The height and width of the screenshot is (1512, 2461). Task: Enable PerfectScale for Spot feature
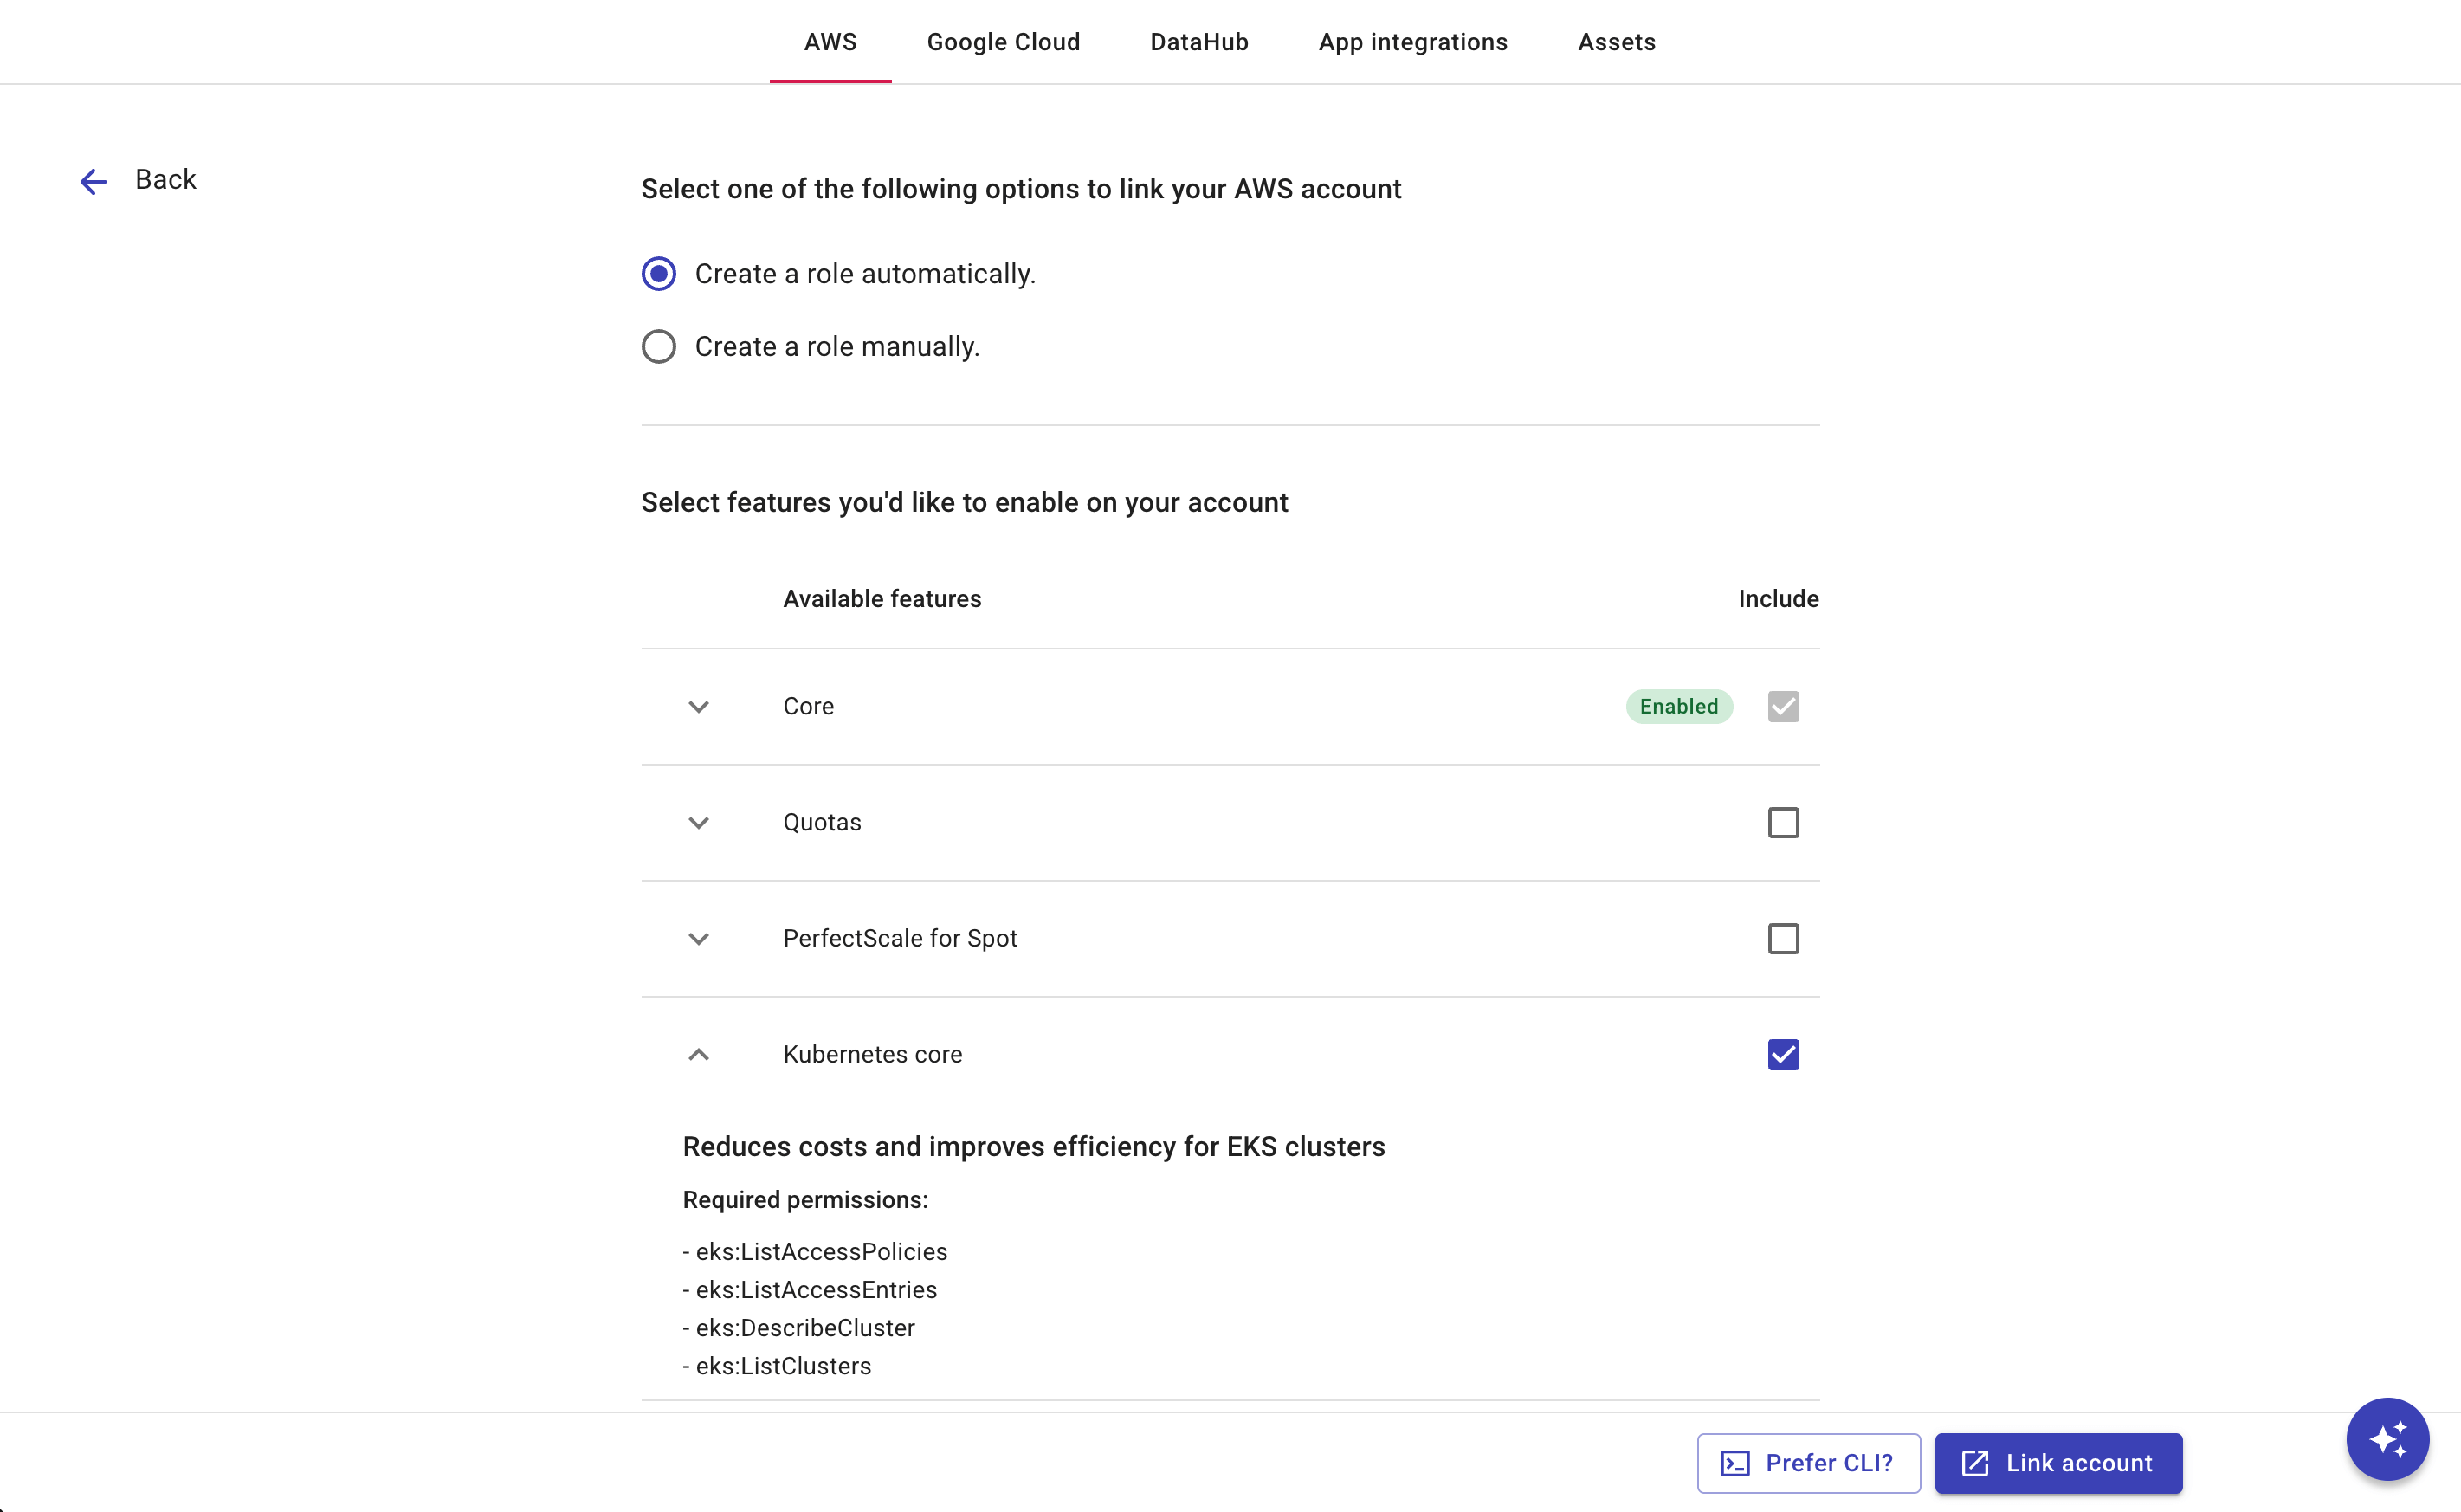coord(1782,938)
